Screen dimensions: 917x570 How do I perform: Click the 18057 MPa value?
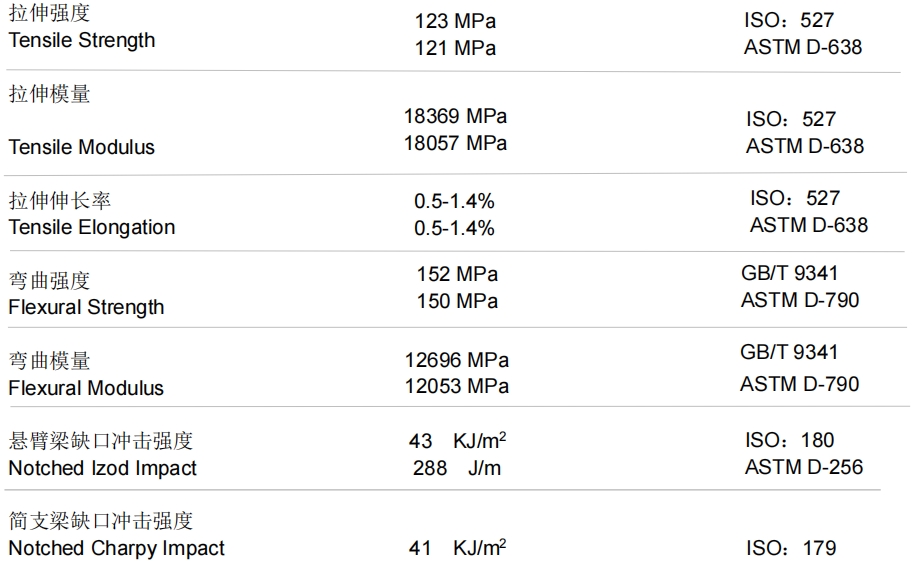455,143
